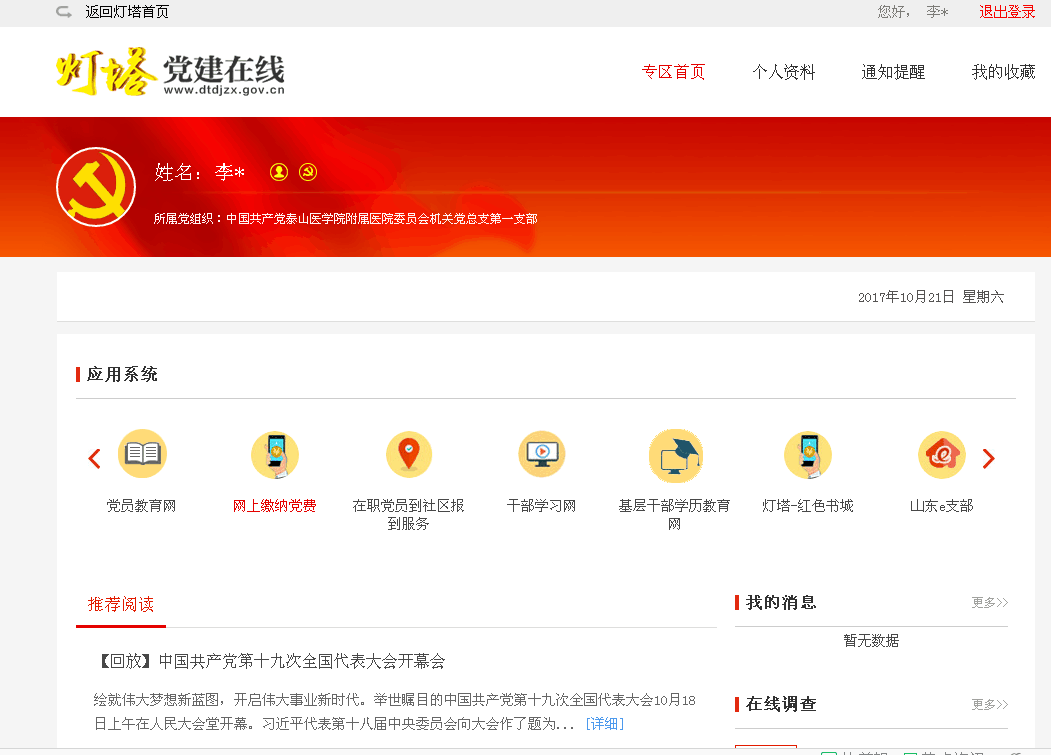Click the 退出登录 link
This screenshot has width=1051, height=755.
(1007, 12)
